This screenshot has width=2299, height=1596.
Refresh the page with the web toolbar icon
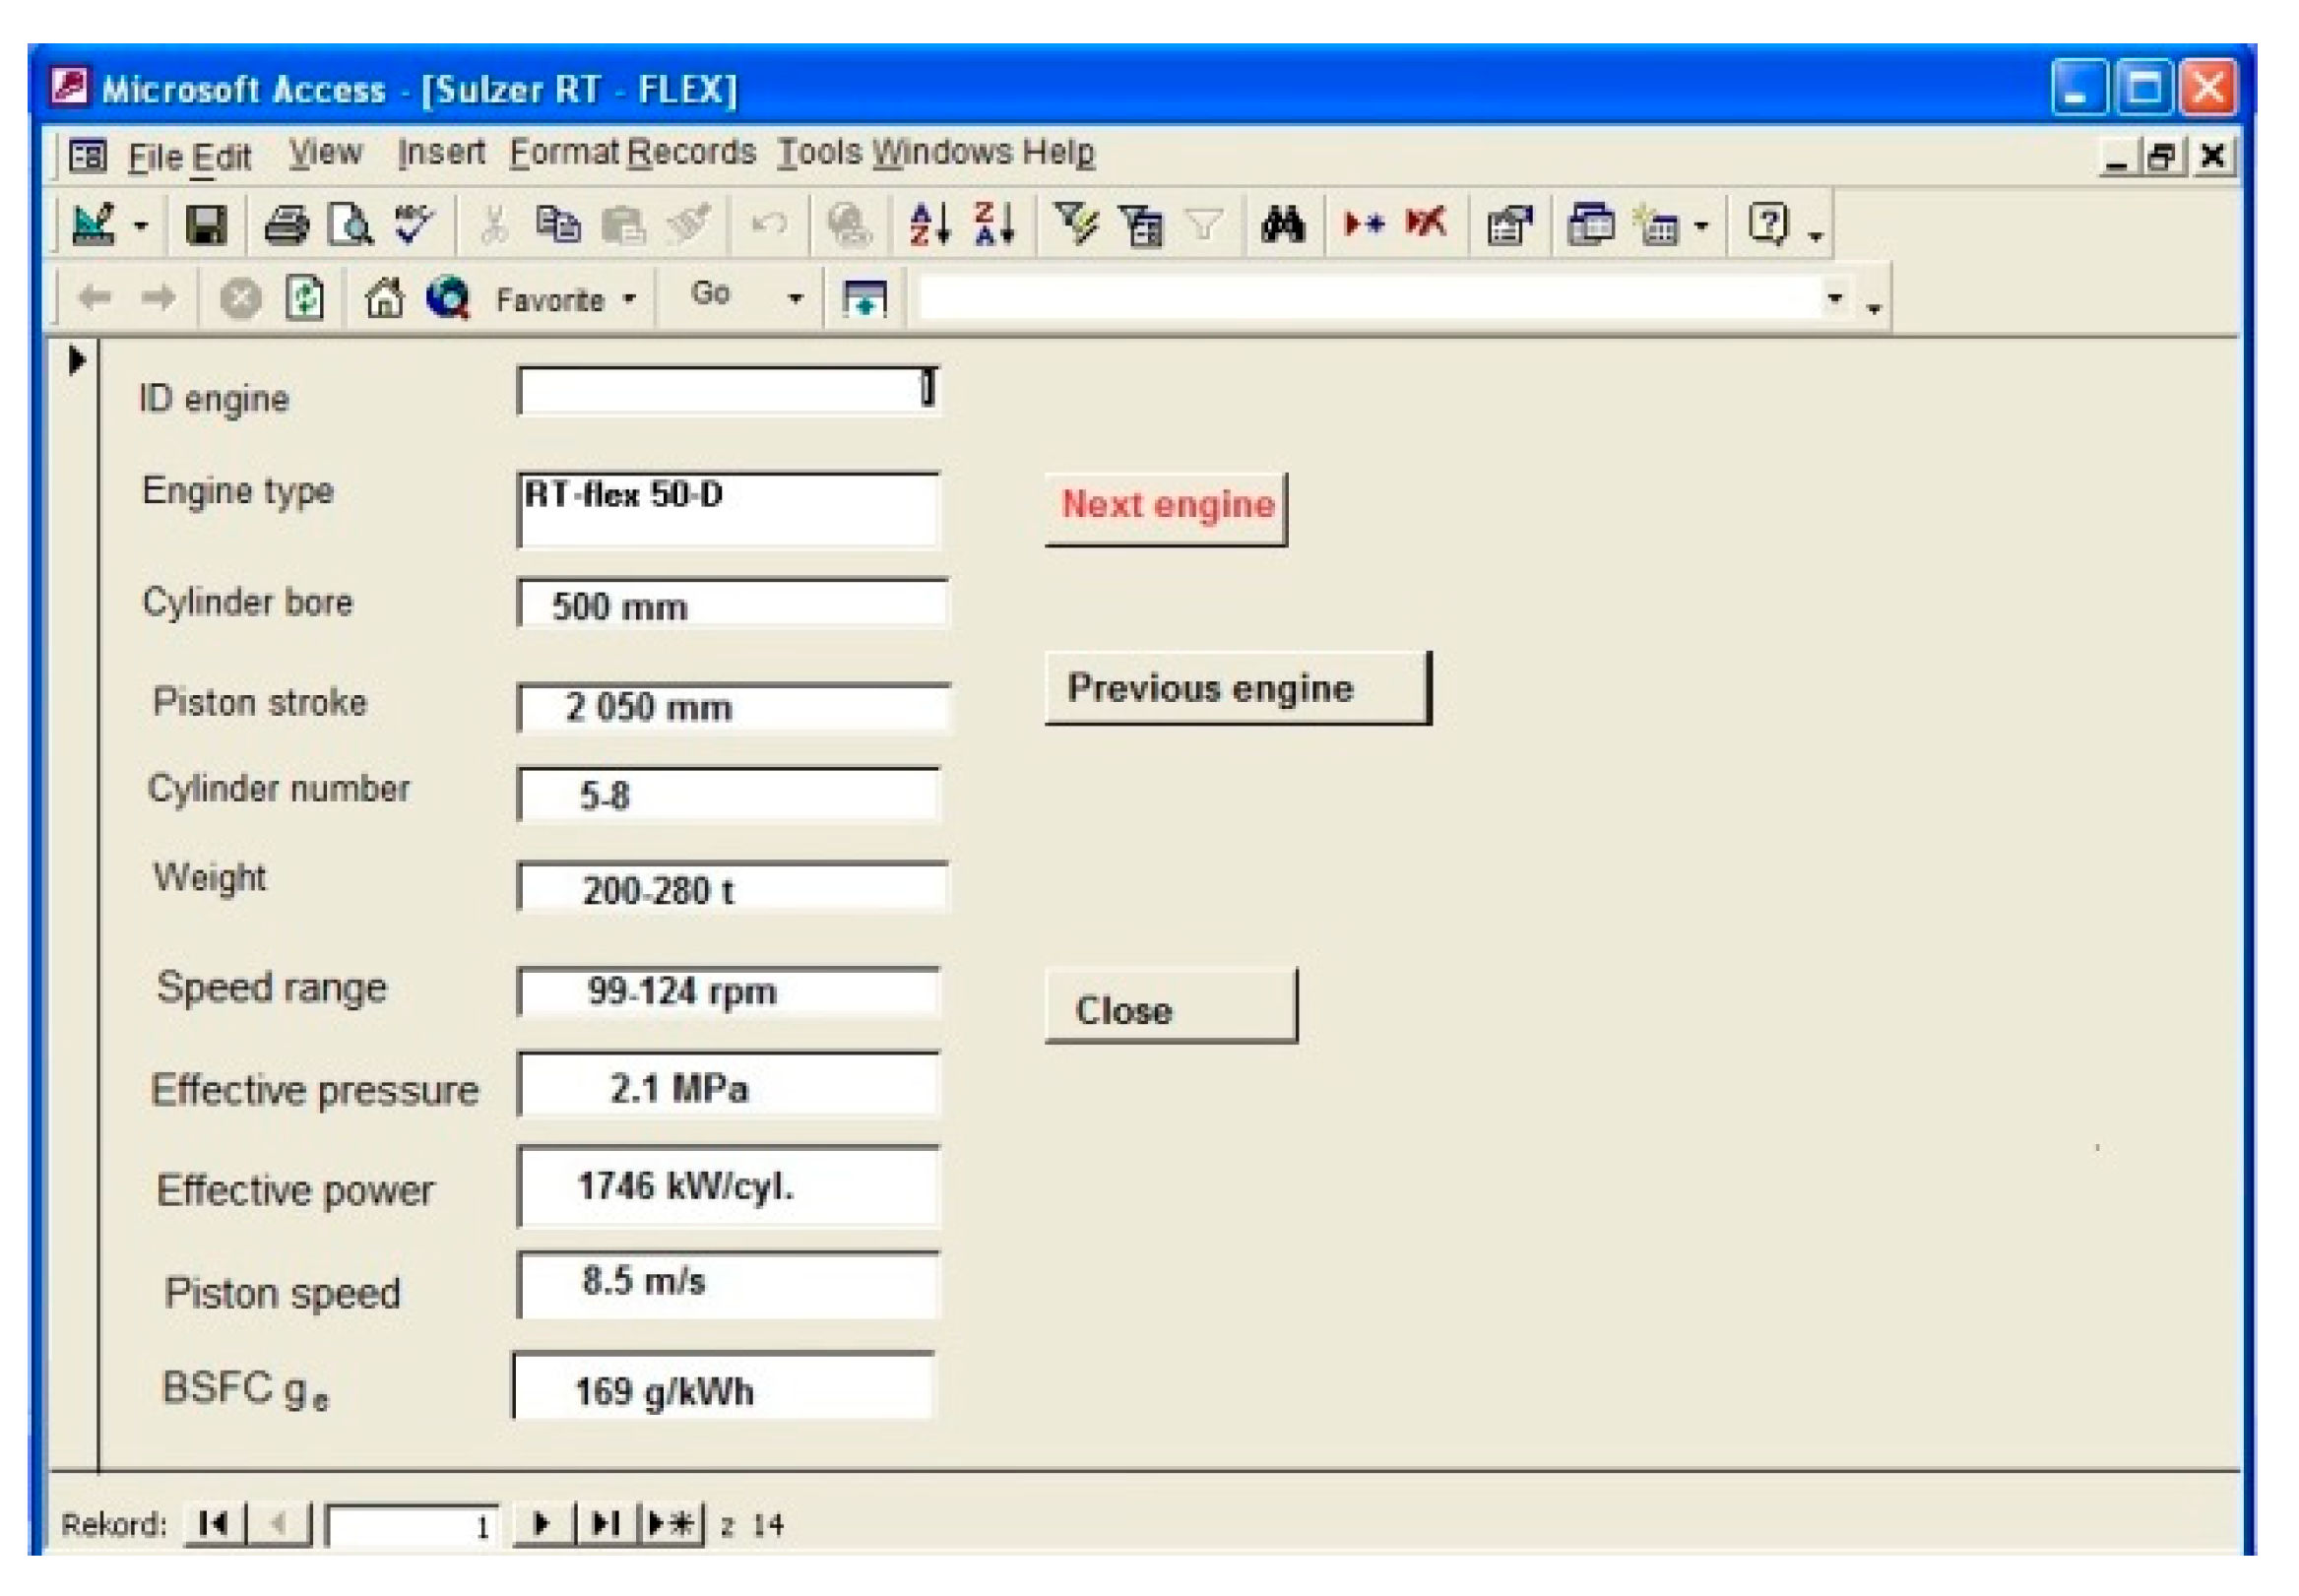(303, 297)
